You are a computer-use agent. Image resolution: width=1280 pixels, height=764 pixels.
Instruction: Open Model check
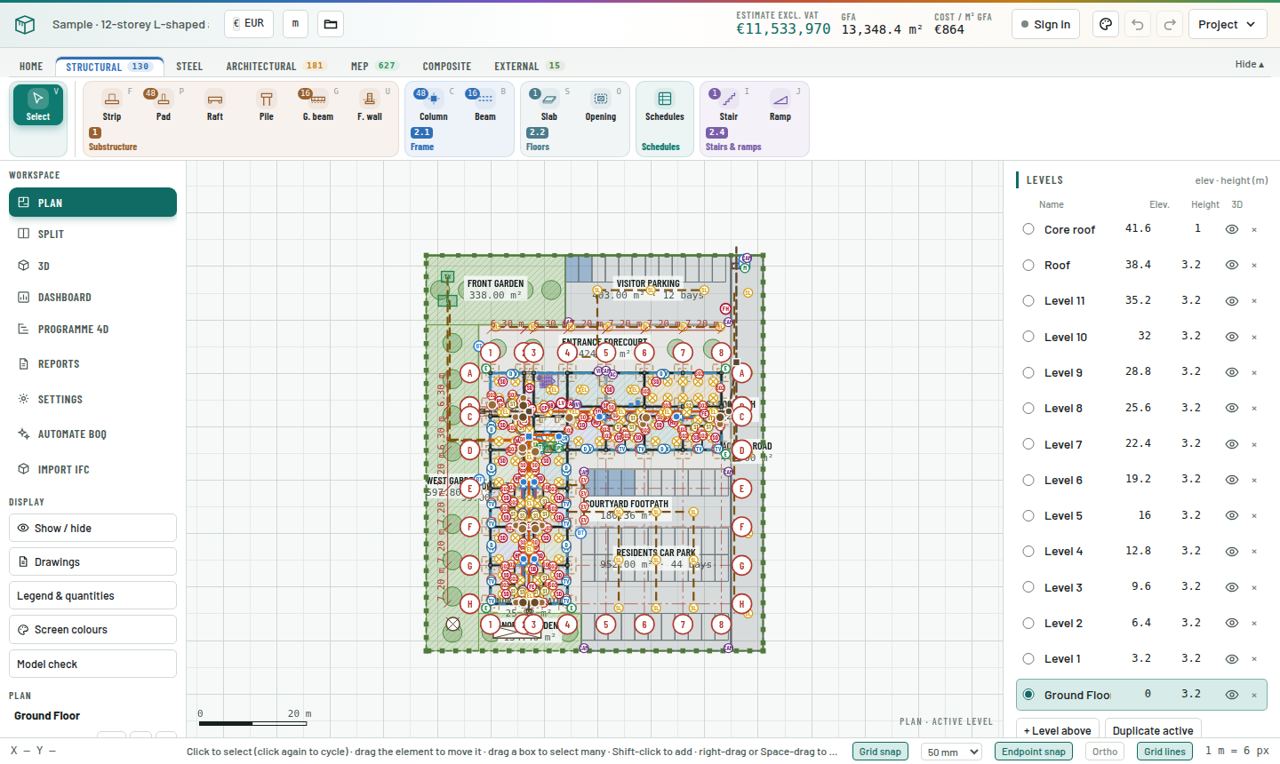93,664
